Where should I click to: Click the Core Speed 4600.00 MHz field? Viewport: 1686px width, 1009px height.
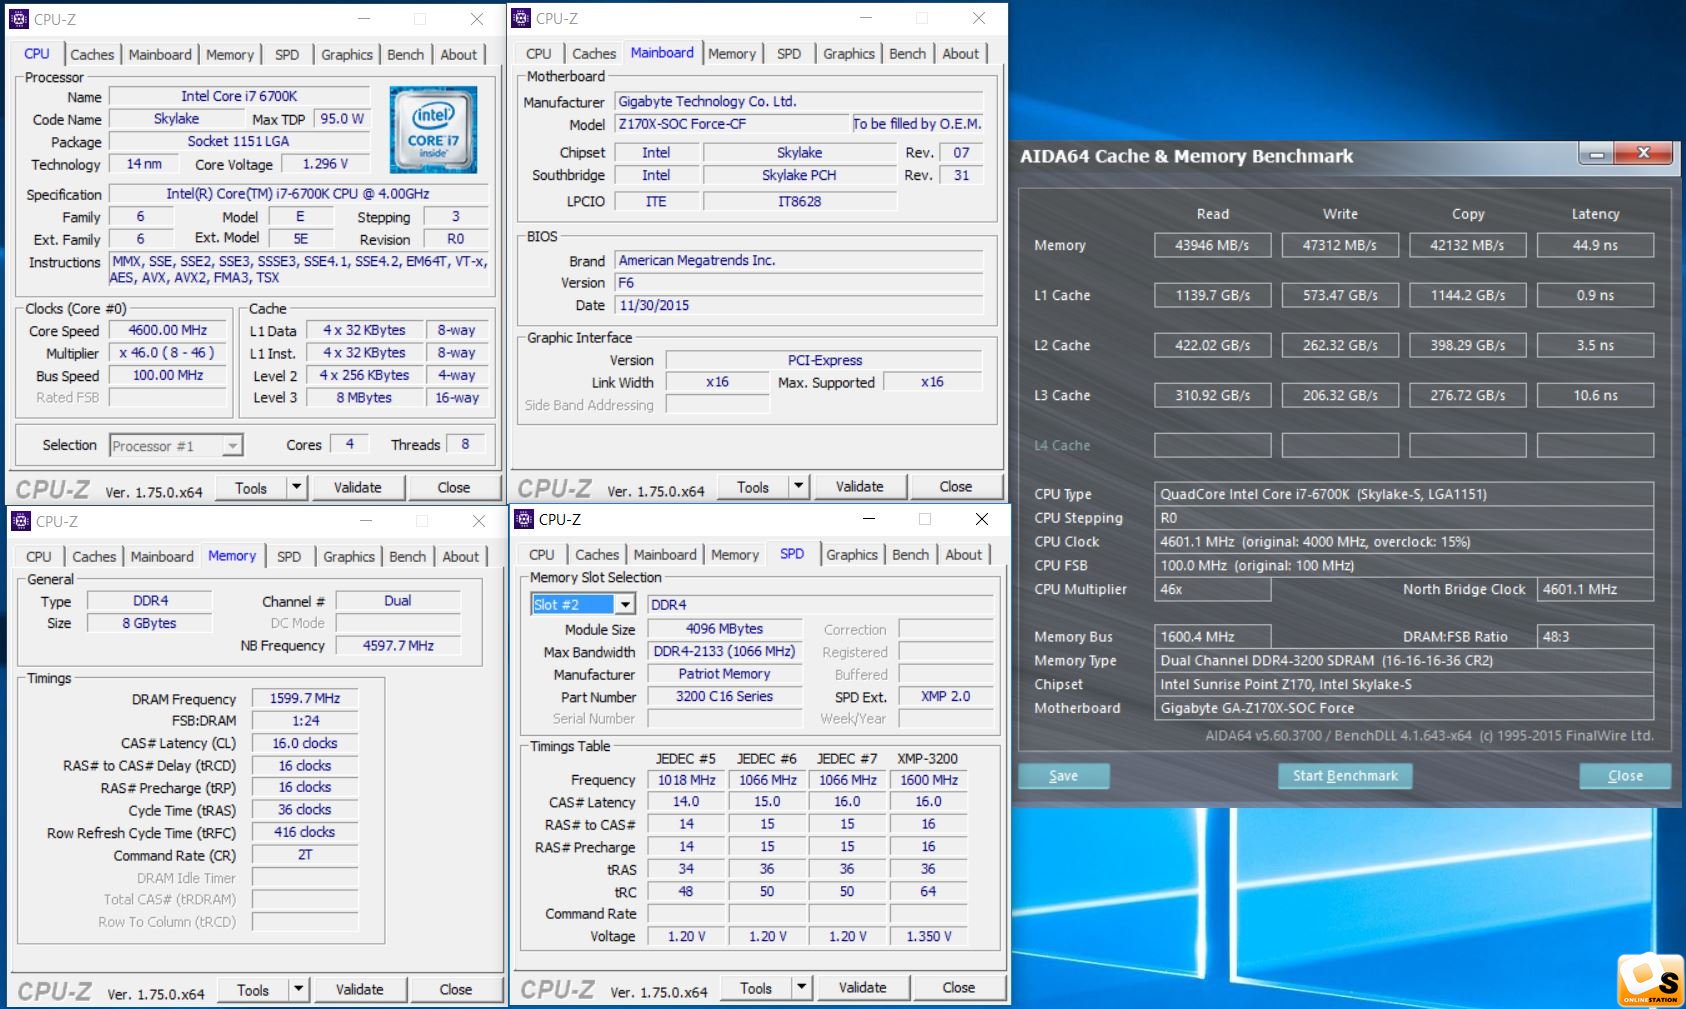[x=167, y=330]
